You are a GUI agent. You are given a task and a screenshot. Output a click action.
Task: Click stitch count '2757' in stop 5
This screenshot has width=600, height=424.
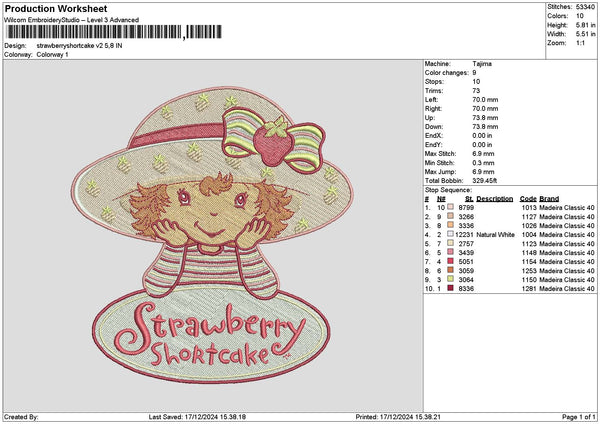[466, 244]
